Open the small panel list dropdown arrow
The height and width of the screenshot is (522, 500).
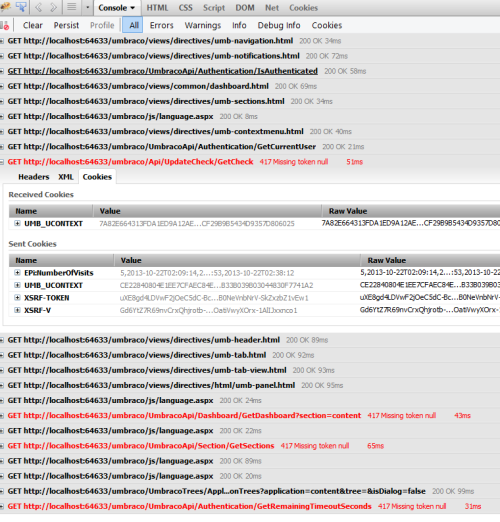click(x=87, y=7)
